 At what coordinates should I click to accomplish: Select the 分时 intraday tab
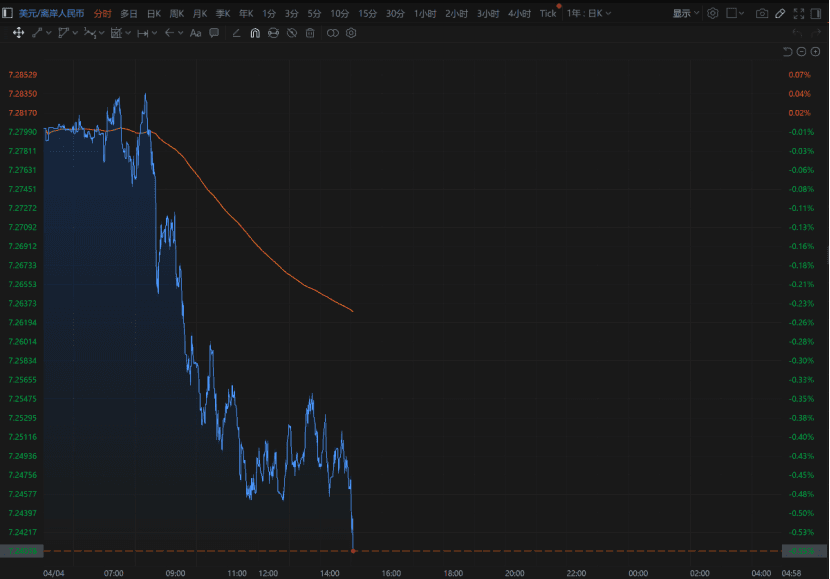pyautogui.click(x=103, y=14)
